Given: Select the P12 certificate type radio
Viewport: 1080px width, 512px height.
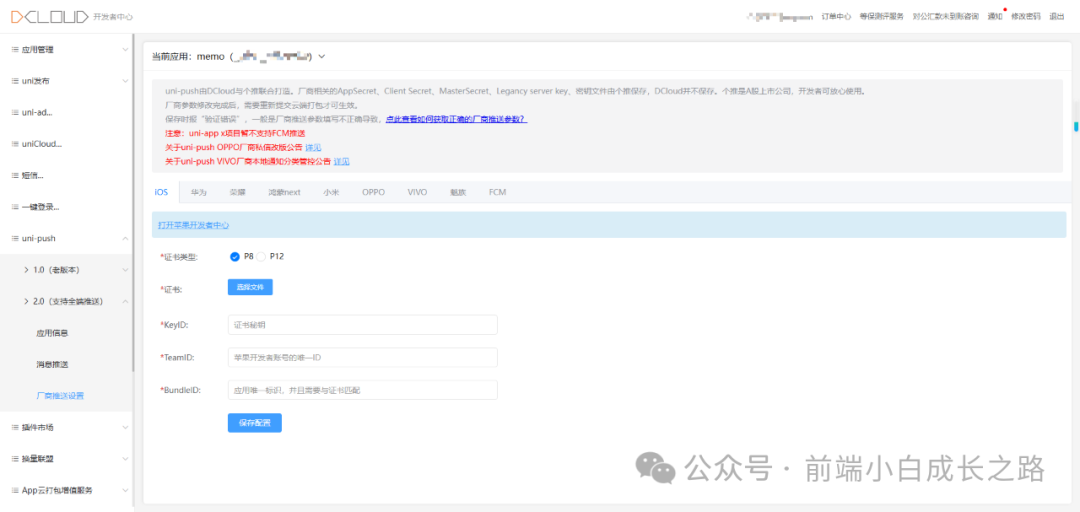Looking at the screenshot, I should (x=261, y=256).
